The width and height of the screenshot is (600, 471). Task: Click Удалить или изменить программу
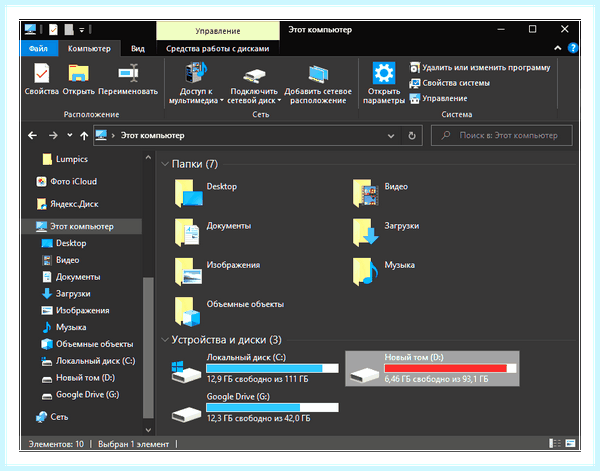coord(480,68)
